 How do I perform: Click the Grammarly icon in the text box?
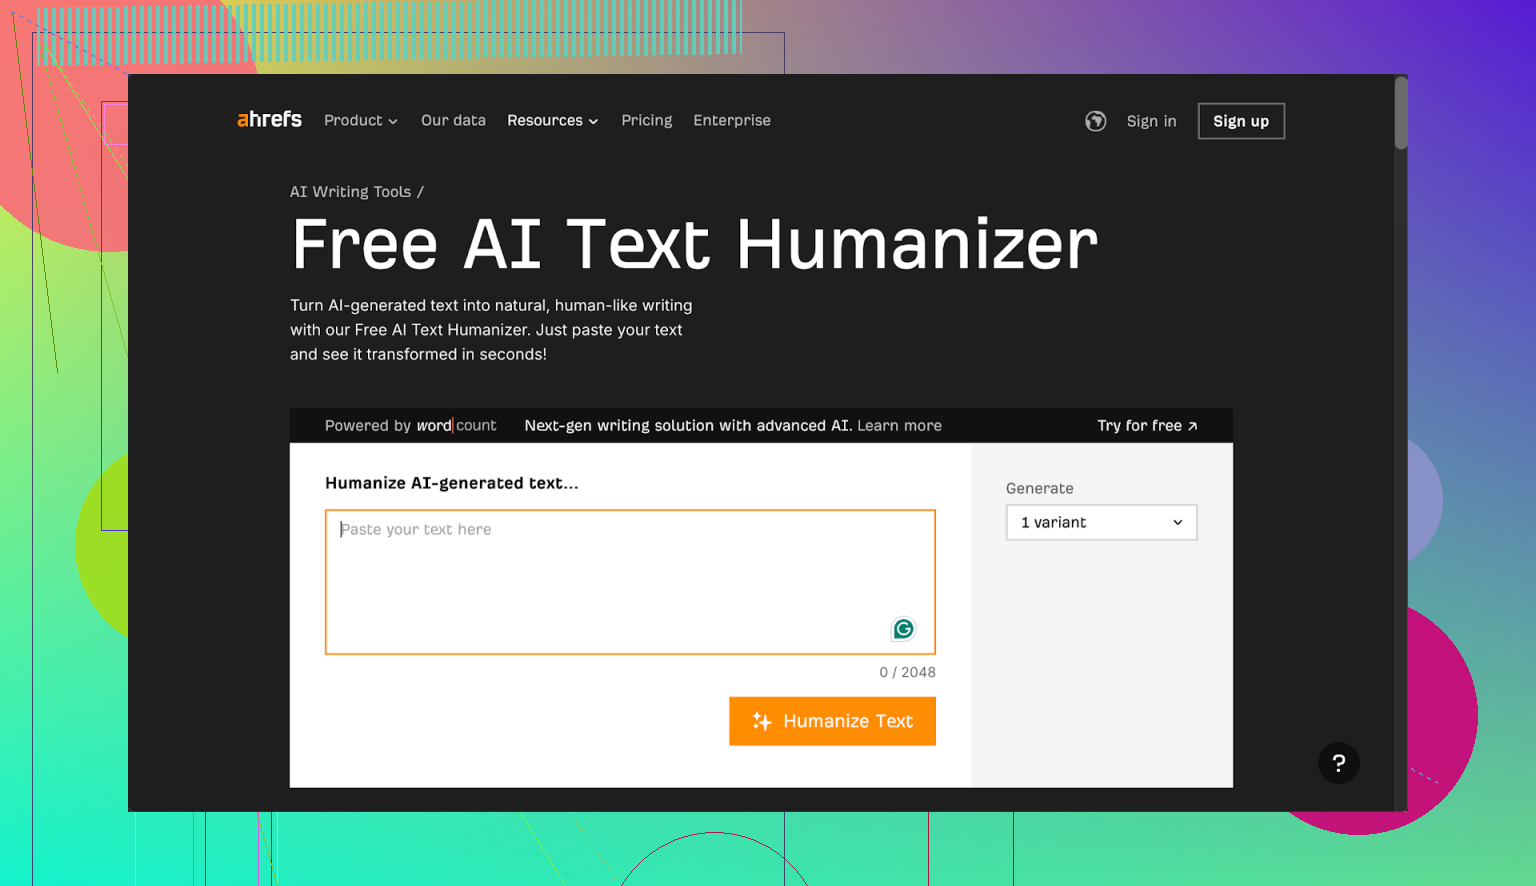[x=903, y=629]
